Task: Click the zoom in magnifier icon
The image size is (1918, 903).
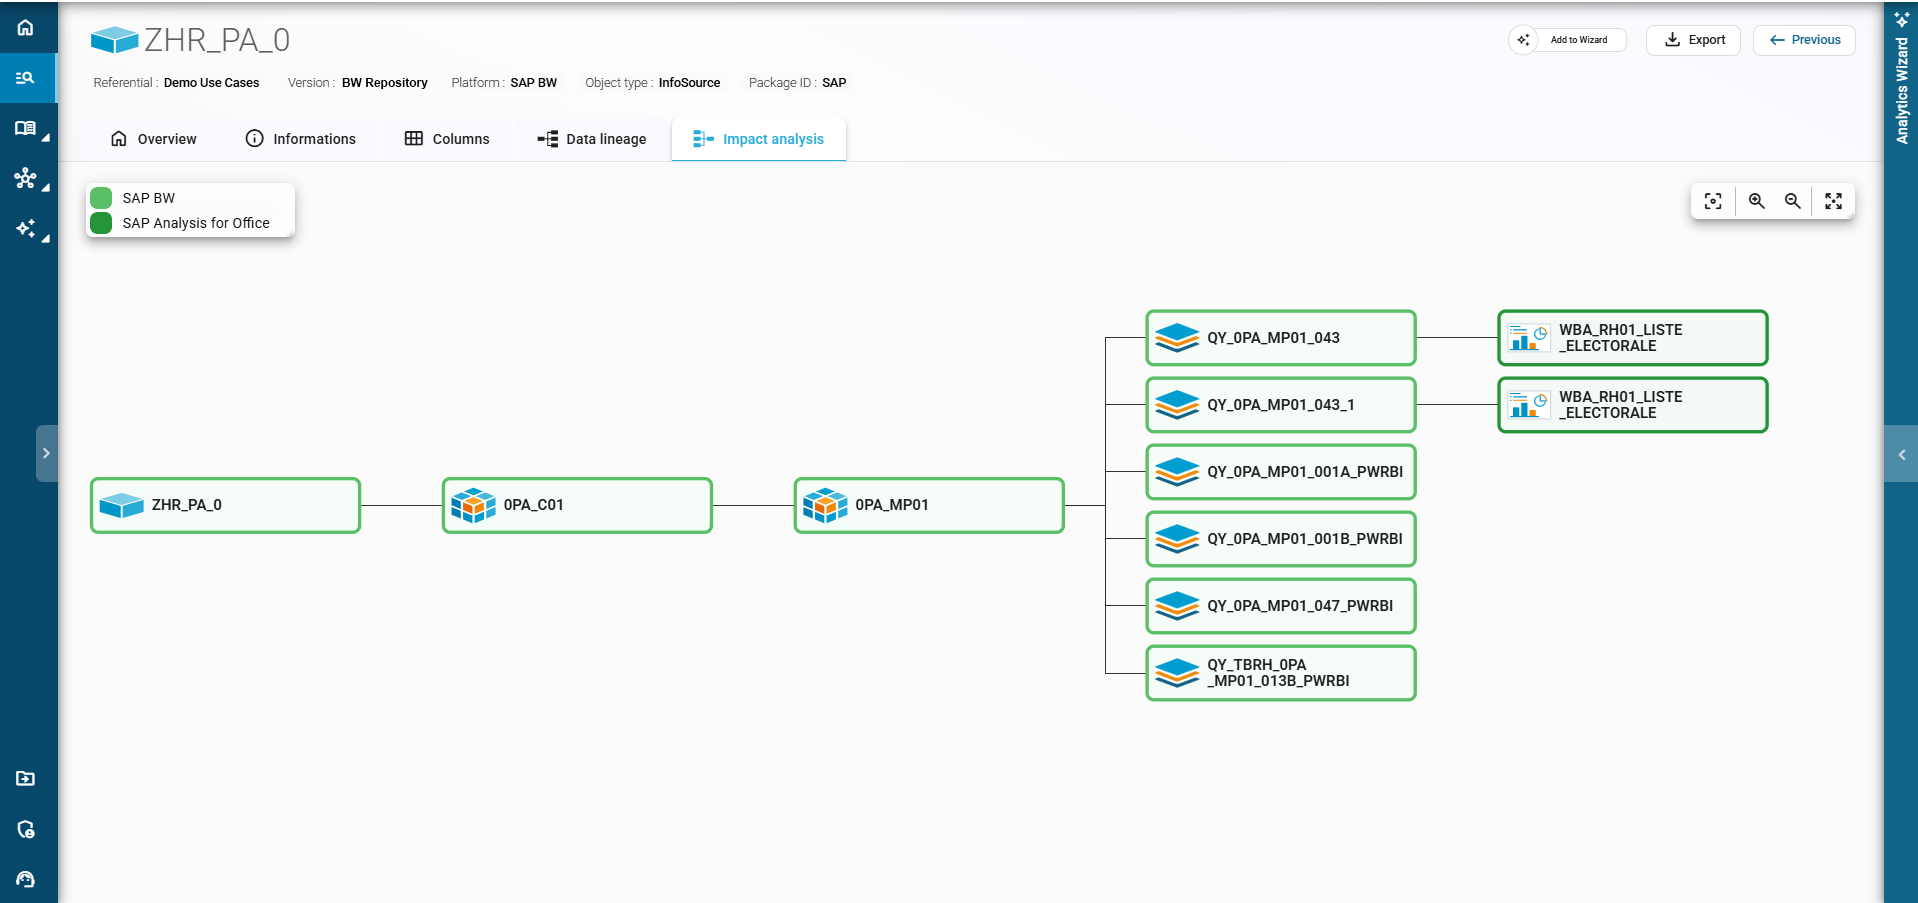Action: pyautogui.click(x=1756, y=201)
